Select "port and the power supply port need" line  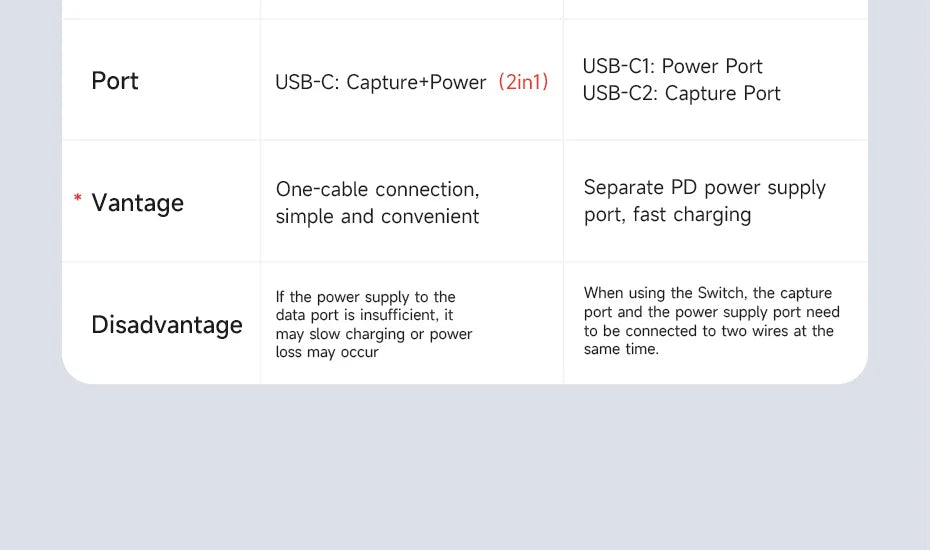point(712,312)
